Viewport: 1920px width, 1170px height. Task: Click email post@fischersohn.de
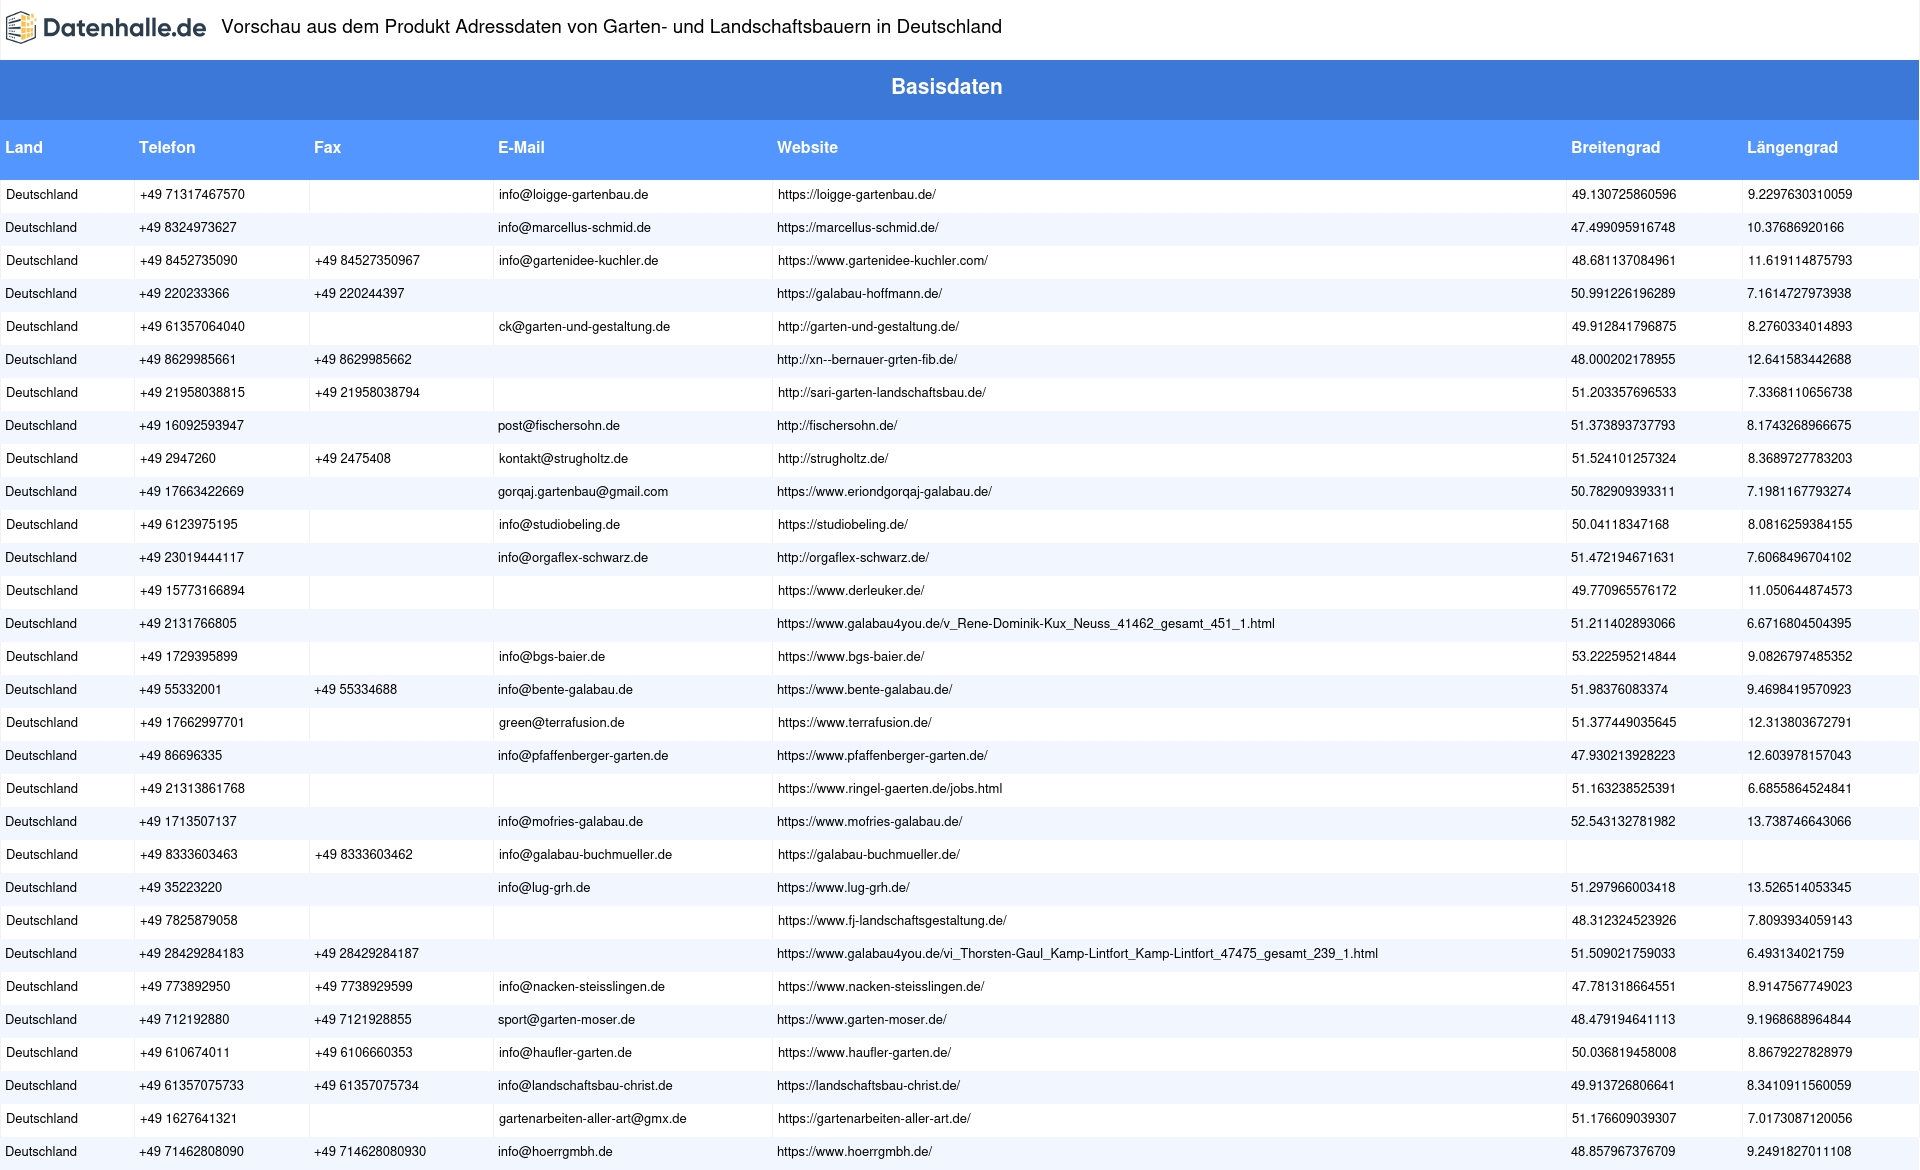click(x=559, y=426)
